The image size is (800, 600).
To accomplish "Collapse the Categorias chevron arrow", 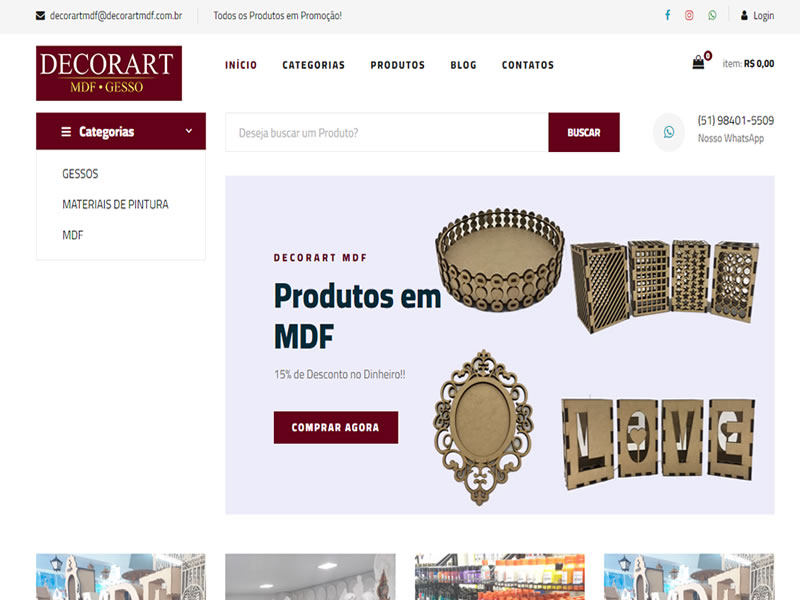I will coord(189,131).
